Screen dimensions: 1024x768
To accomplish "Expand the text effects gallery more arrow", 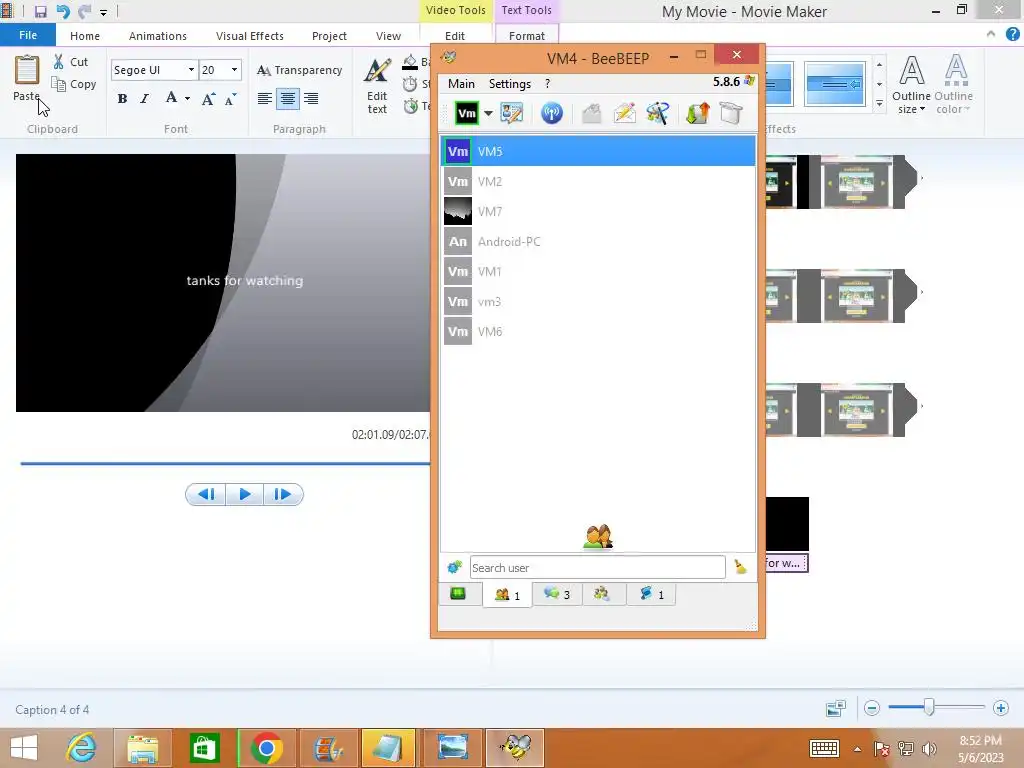I will pos(880,104).
